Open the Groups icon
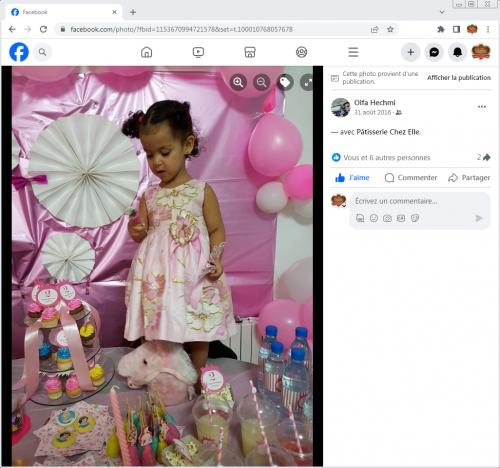 301,52
